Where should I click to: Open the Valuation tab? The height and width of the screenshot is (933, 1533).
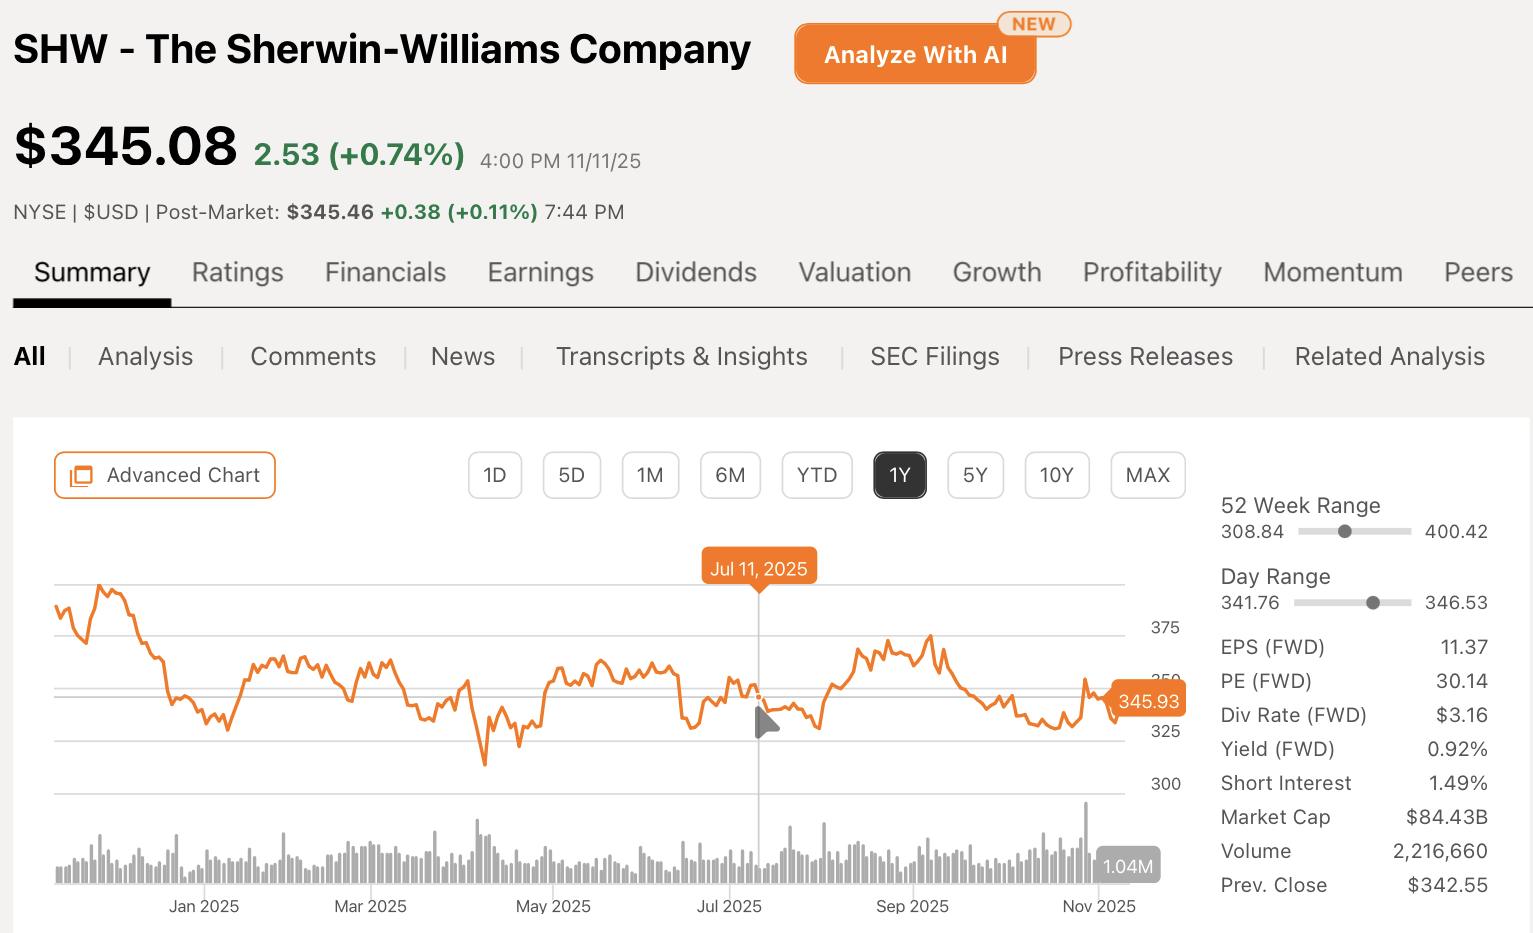[x=854, y=272]
